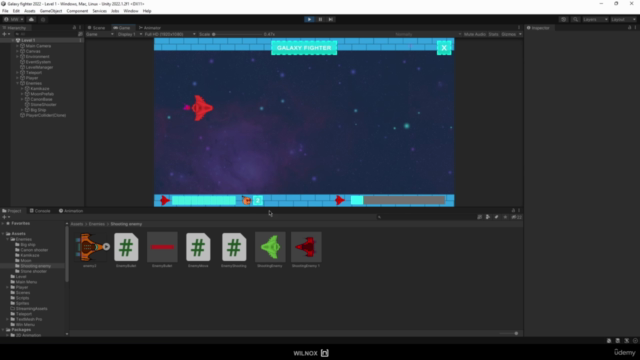Open the Game view kebab menu

tap(519, 27)
